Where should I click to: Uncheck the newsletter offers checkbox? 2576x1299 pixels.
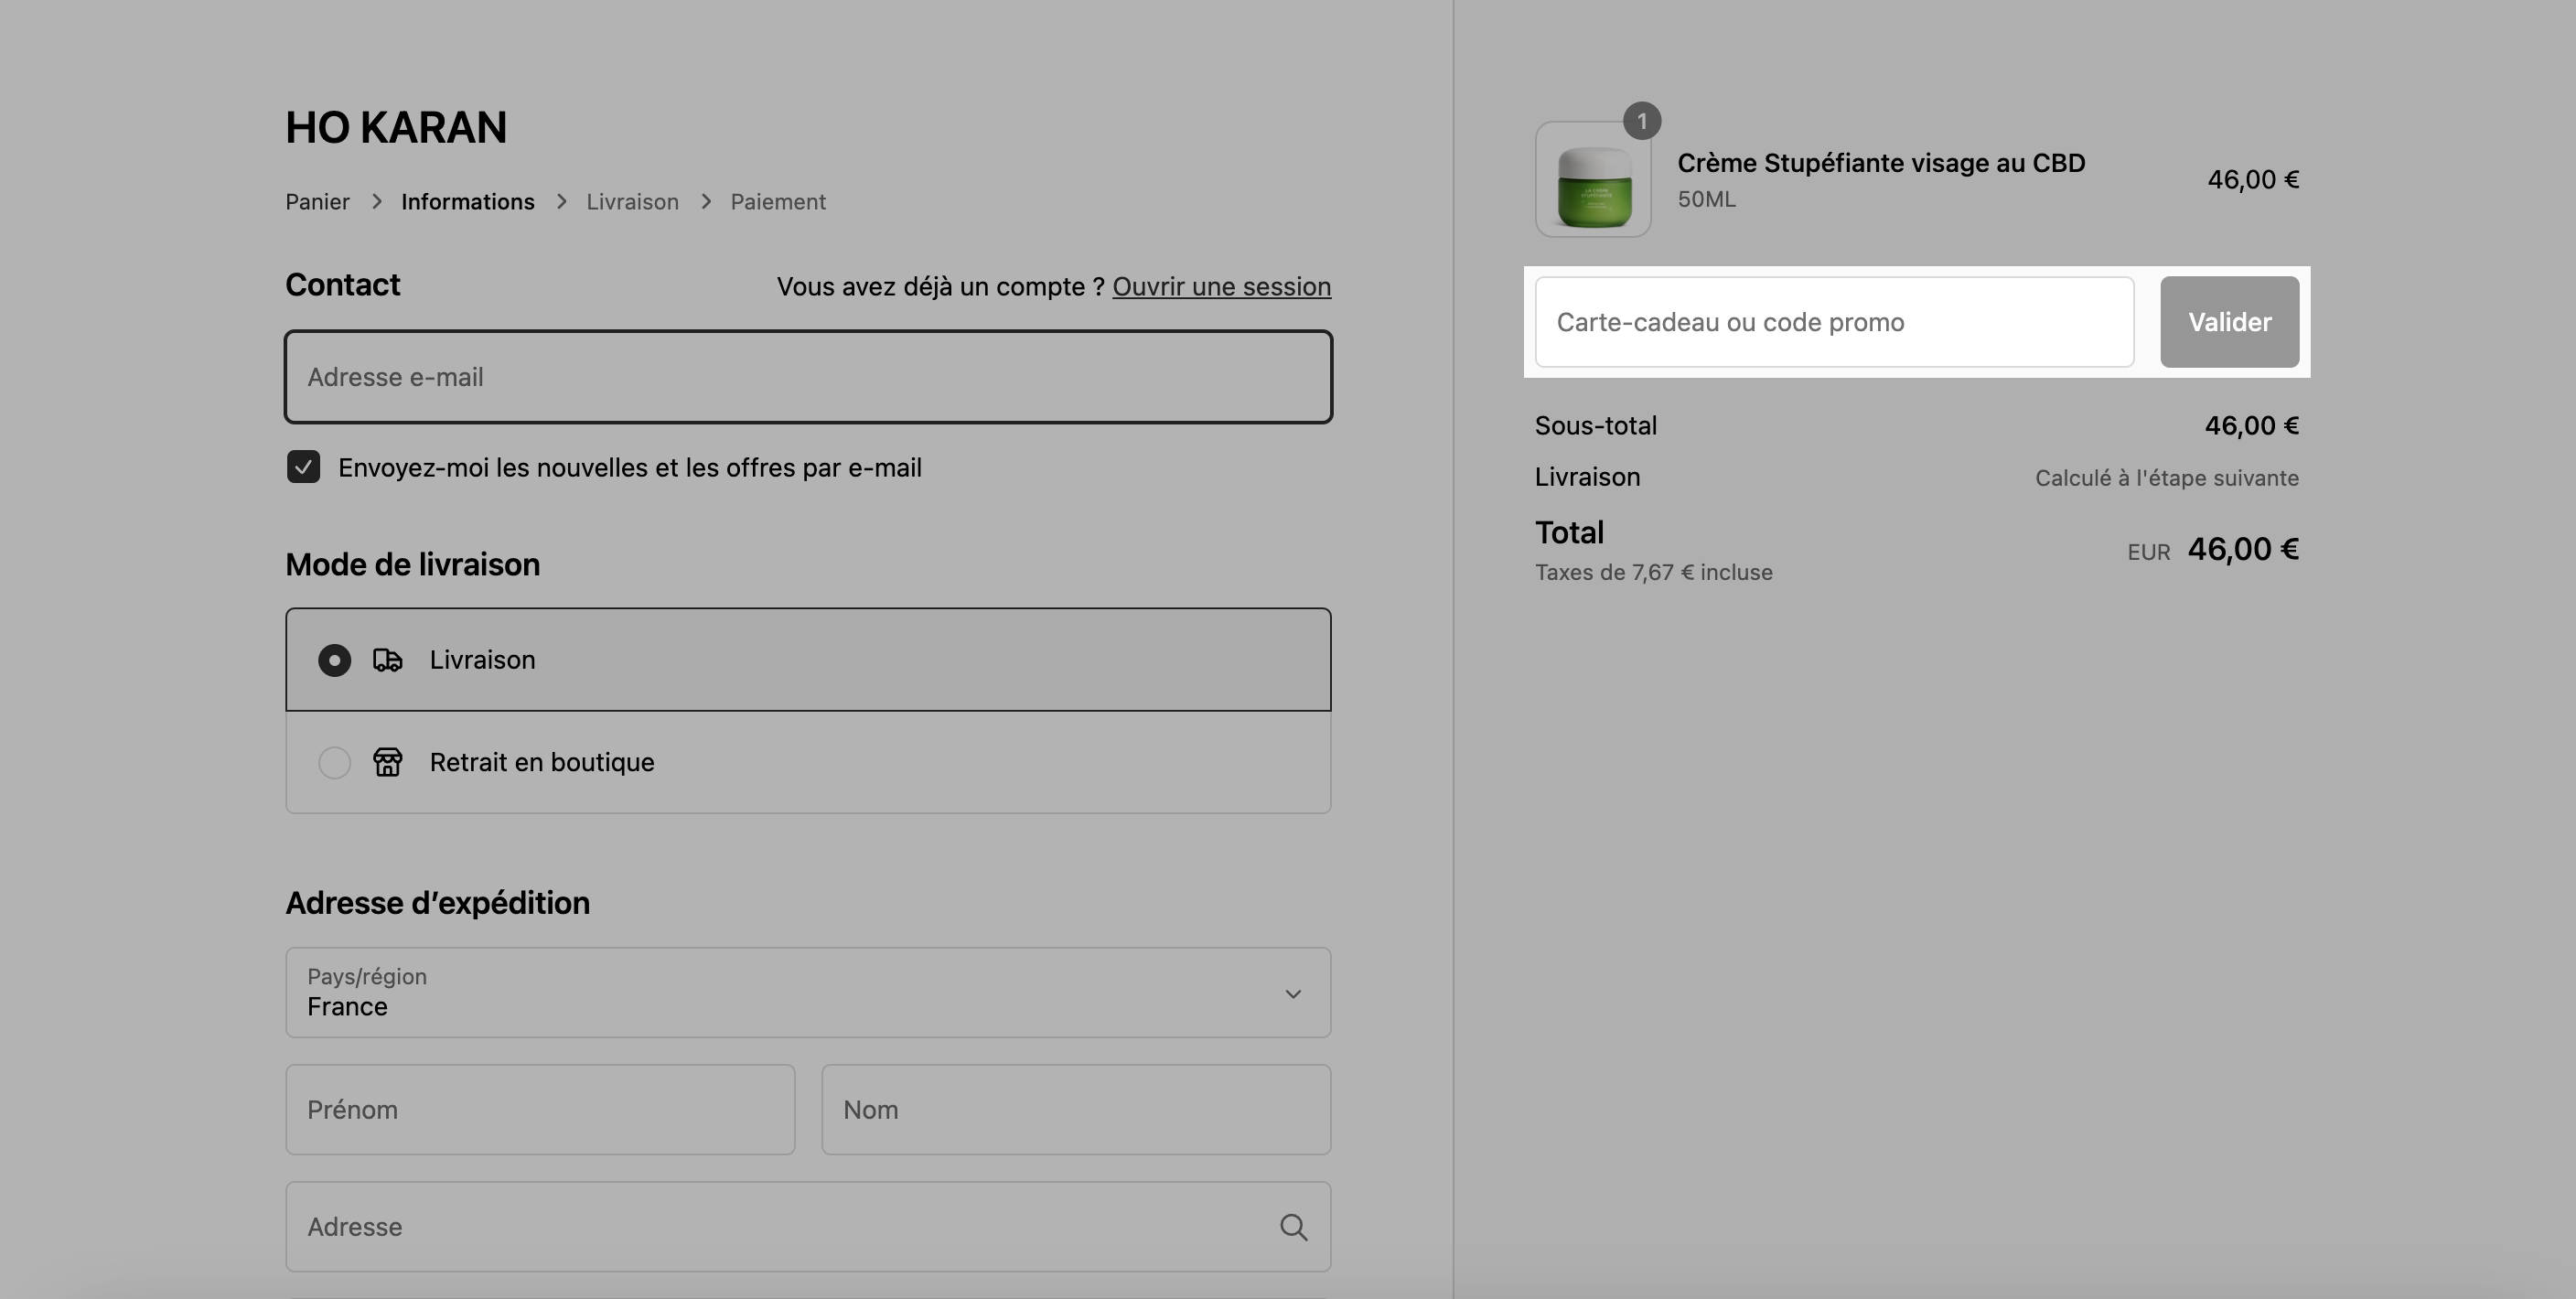tap(303, 467)
